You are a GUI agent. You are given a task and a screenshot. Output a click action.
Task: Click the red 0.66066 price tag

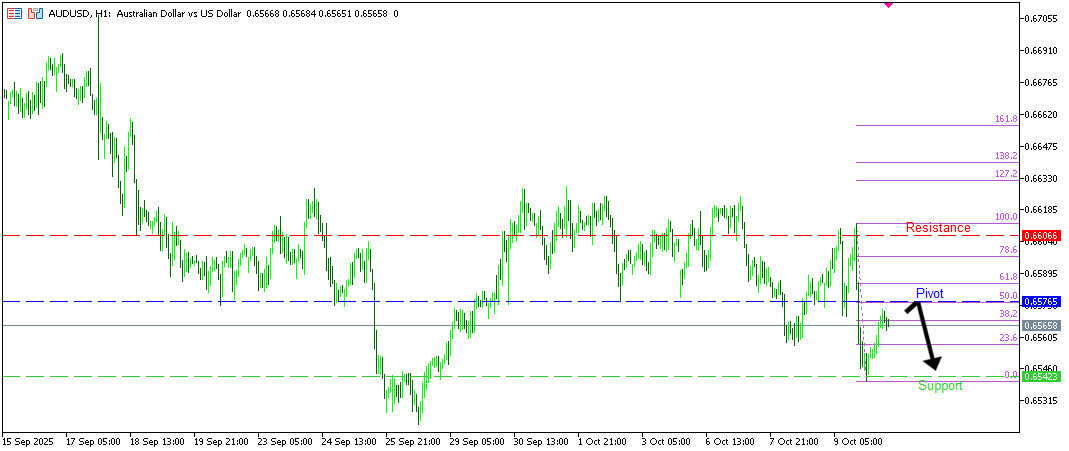point(1041,235)
